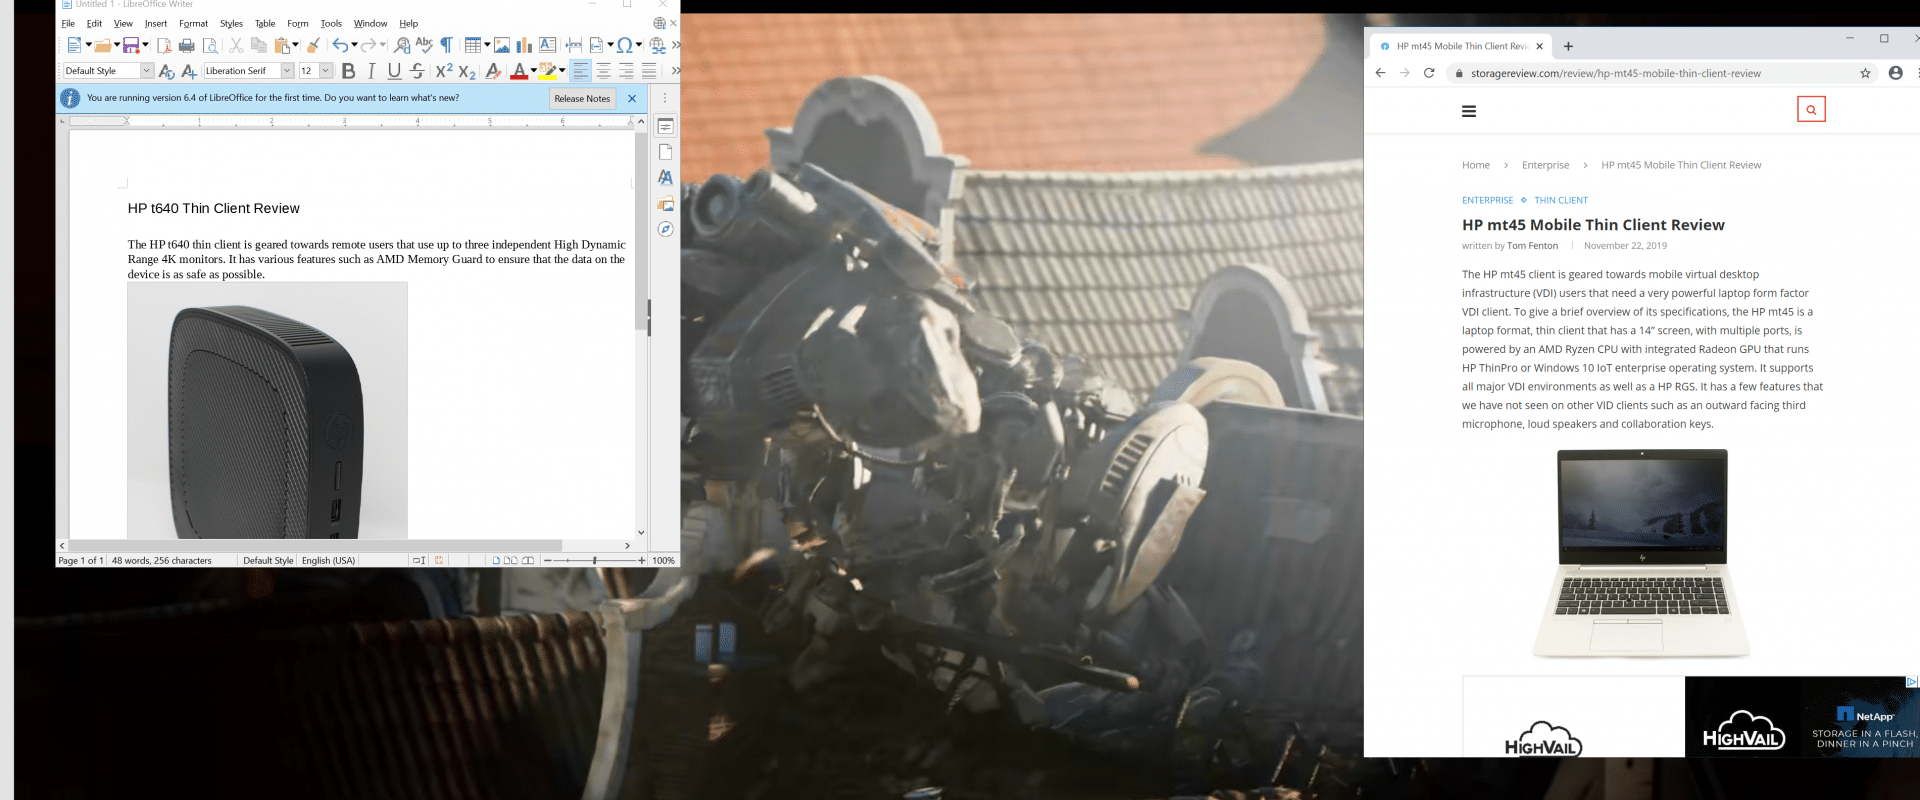Viewport: 1920px width, 800px height.
Task: Open the New document dropdown arrow
Action: (x=88, y=45)
